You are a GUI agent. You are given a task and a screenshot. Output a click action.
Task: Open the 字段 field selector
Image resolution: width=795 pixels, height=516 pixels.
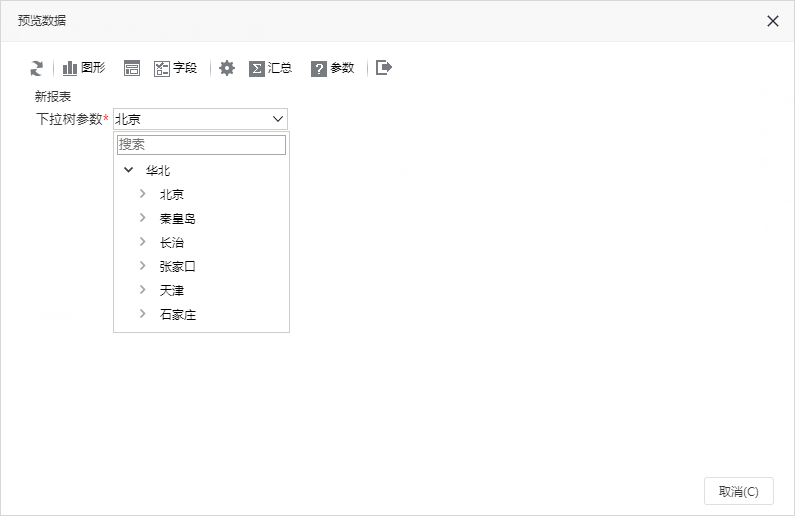175,68
